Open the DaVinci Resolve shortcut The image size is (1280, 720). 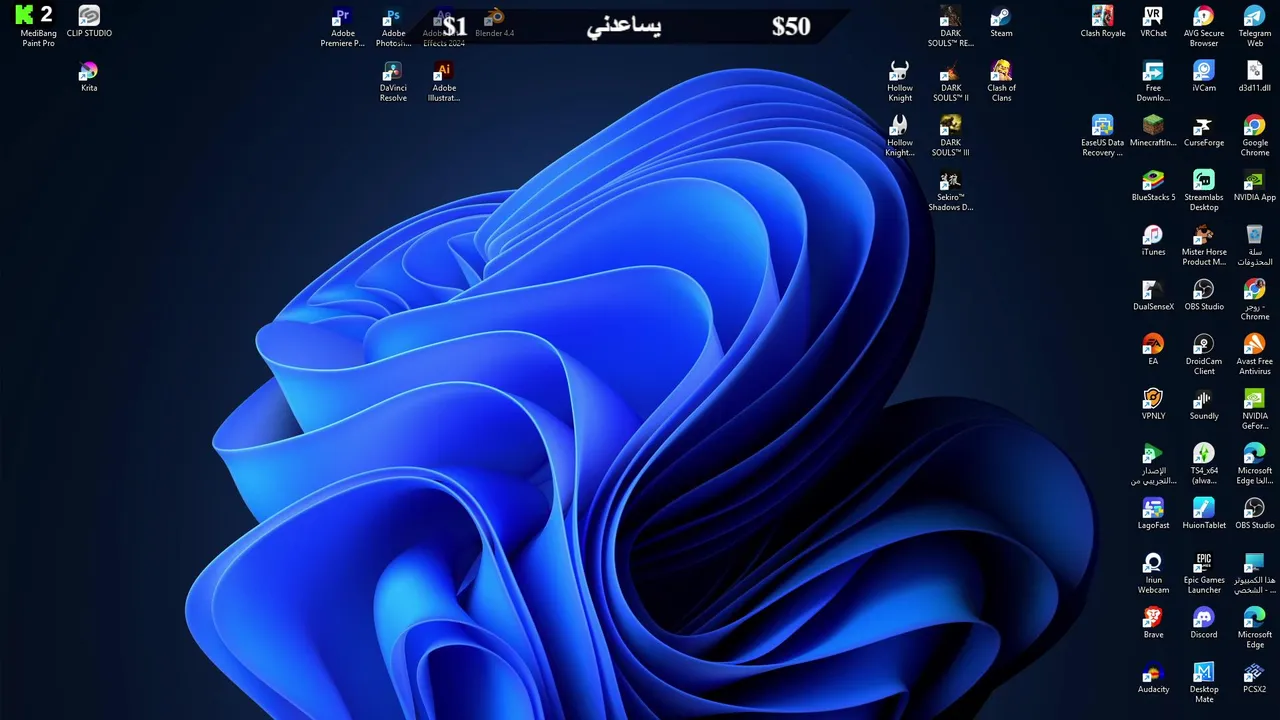click(393, 81)
